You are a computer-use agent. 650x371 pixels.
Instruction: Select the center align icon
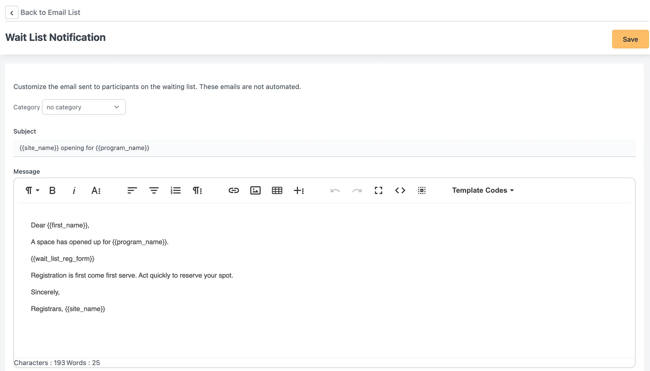(154, 190)
